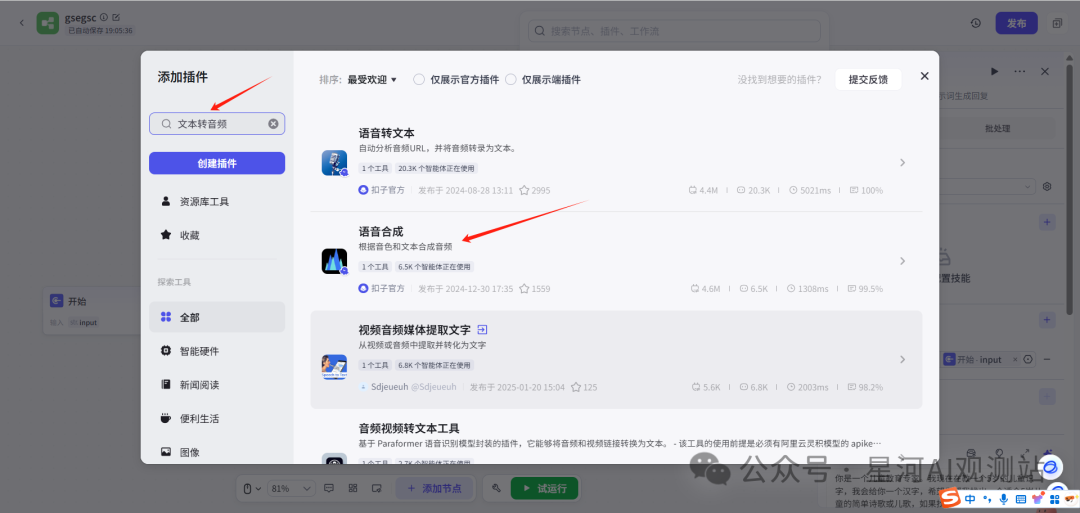
Task: Go back using the top-left arrow
Action: pyautogui.click(x=21, y=23)
